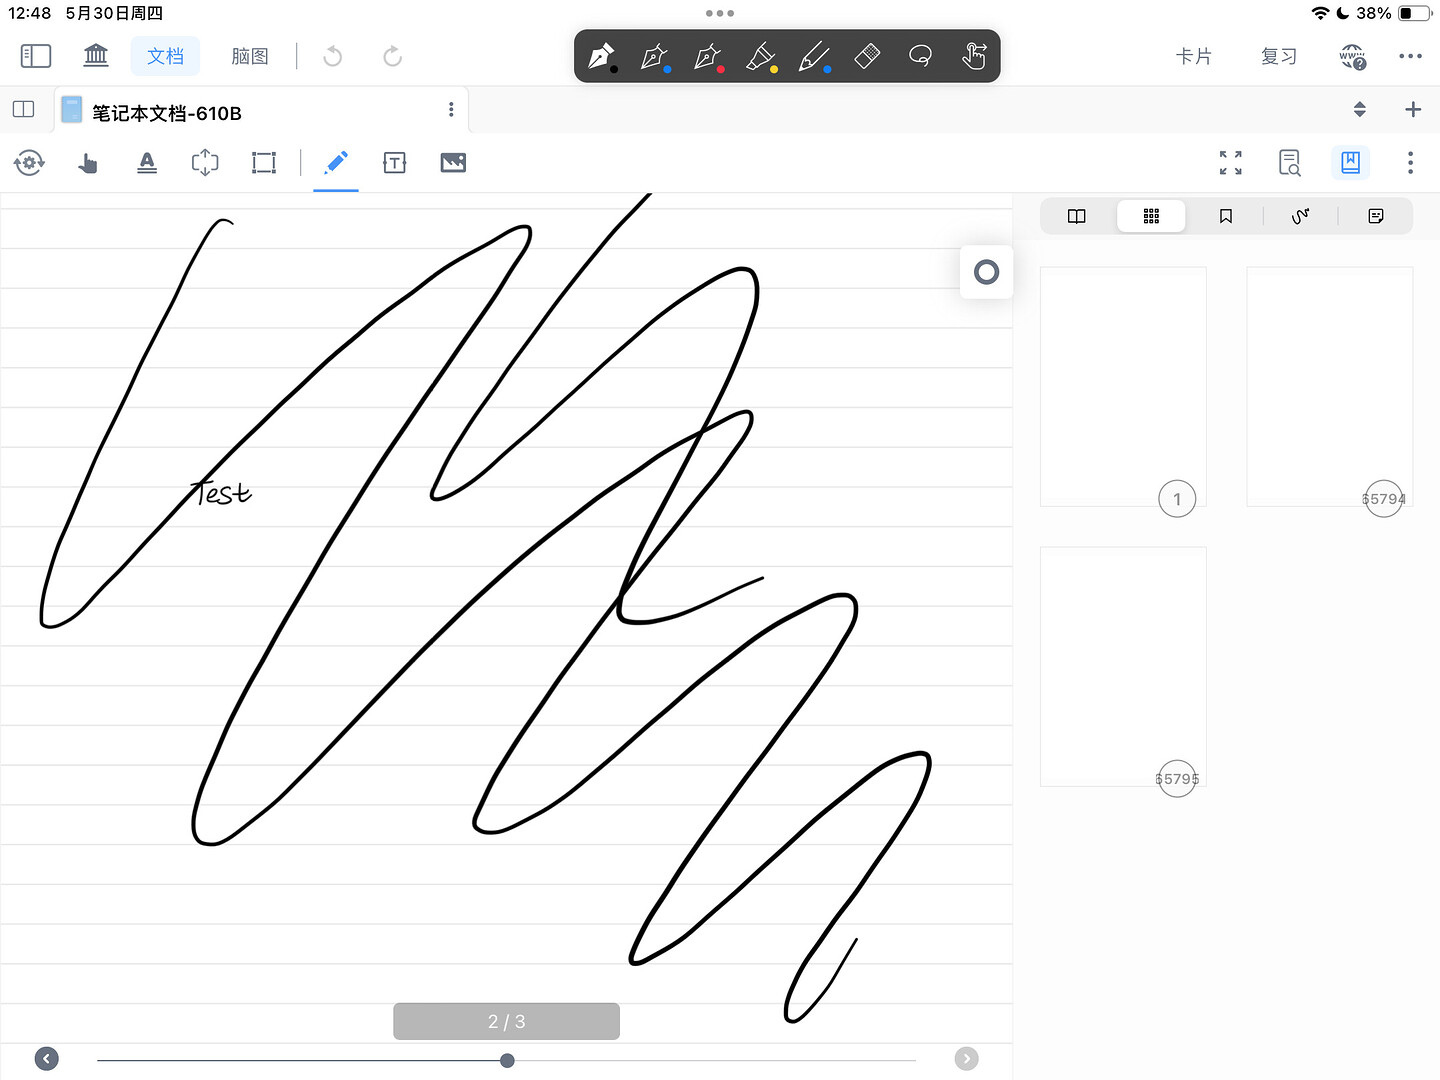The width and height of the screenshot is (1440, 1080).
Task: Open document search icon
Action: pos(1290,163)
